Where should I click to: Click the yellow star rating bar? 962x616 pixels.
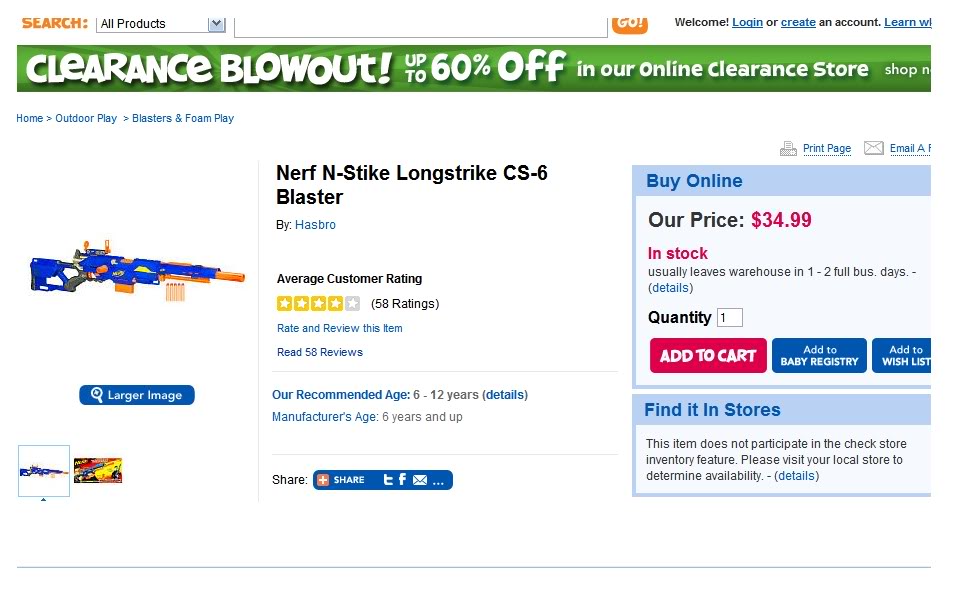click(x=318, y=303)
